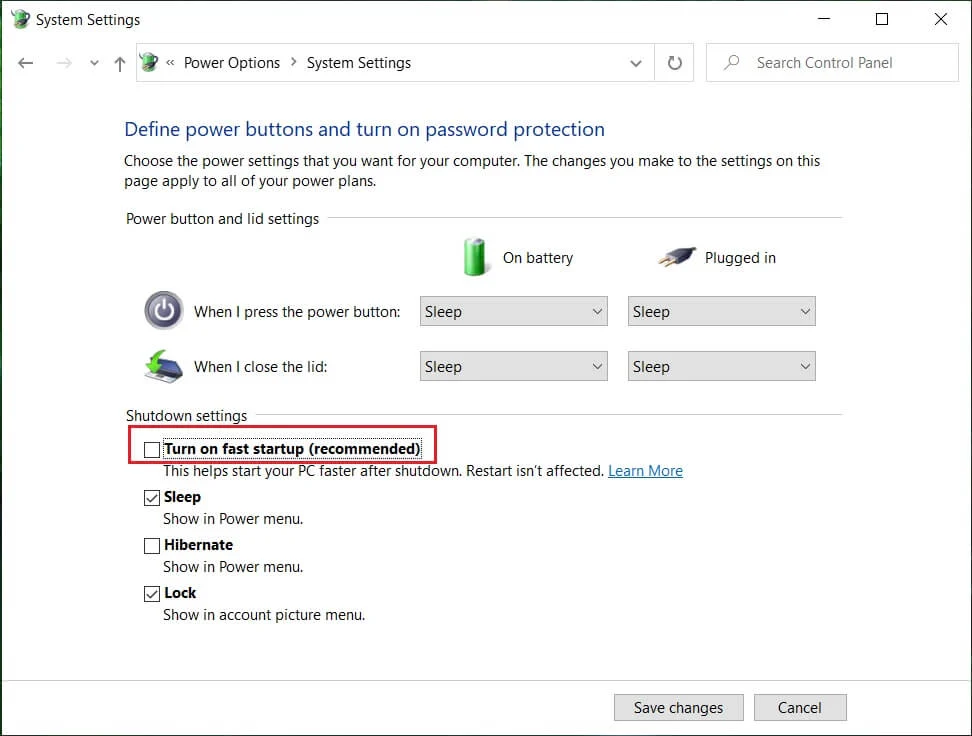This screenshot has height=736, width=972.
Task: Open the recent locations chevron
Action: (94, 63)
